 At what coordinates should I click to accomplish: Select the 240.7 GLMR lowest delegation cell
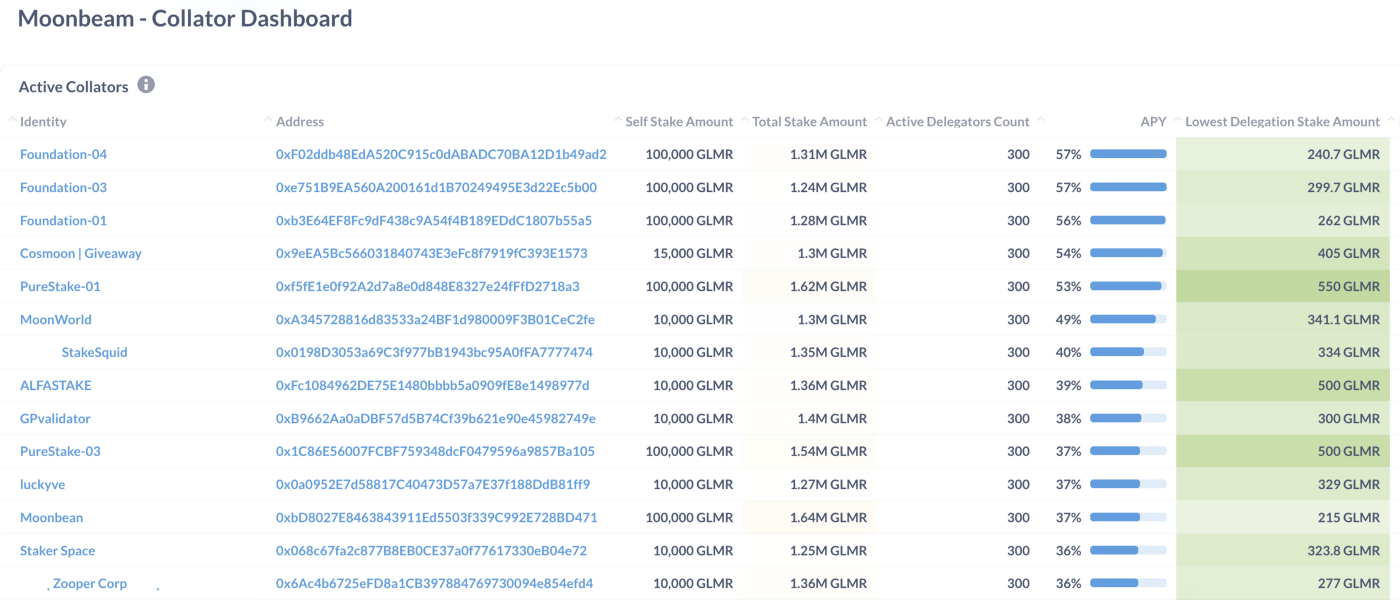[1283, 154]
